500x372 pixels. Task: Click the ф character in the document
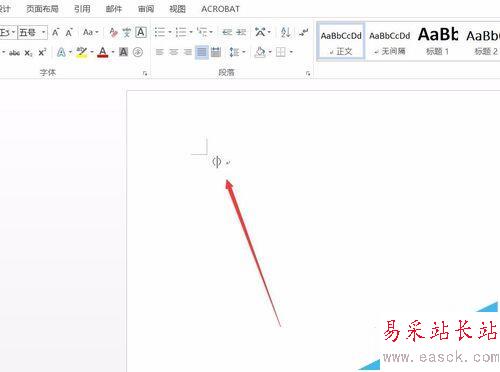(x=217, y=162)
